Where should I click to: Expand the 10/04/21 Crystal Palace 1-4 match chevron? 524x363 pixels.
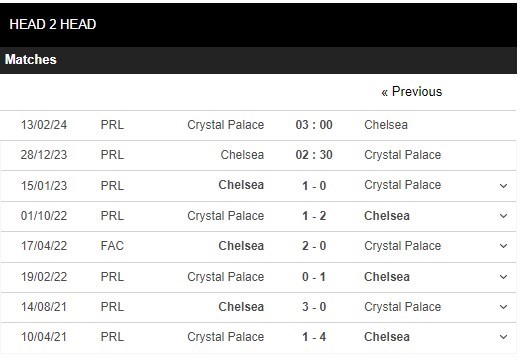point(503,337)
